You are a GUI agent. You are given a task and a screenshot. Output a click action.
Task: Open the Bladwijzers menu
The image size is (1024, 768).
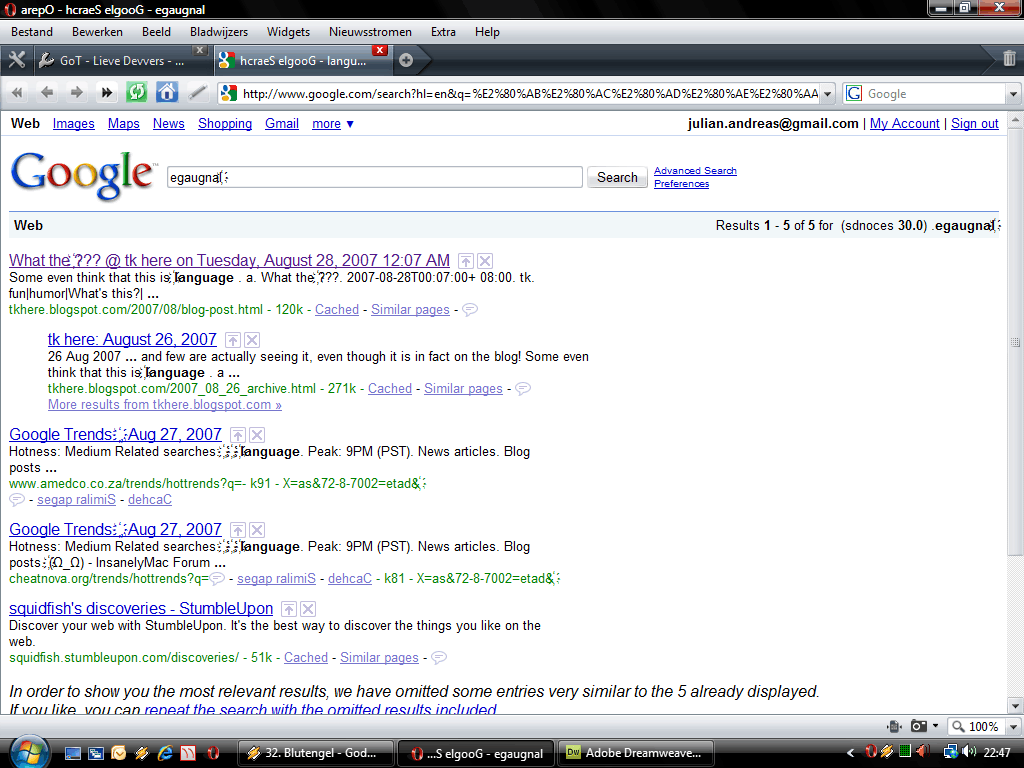click(x=219, y=31)
